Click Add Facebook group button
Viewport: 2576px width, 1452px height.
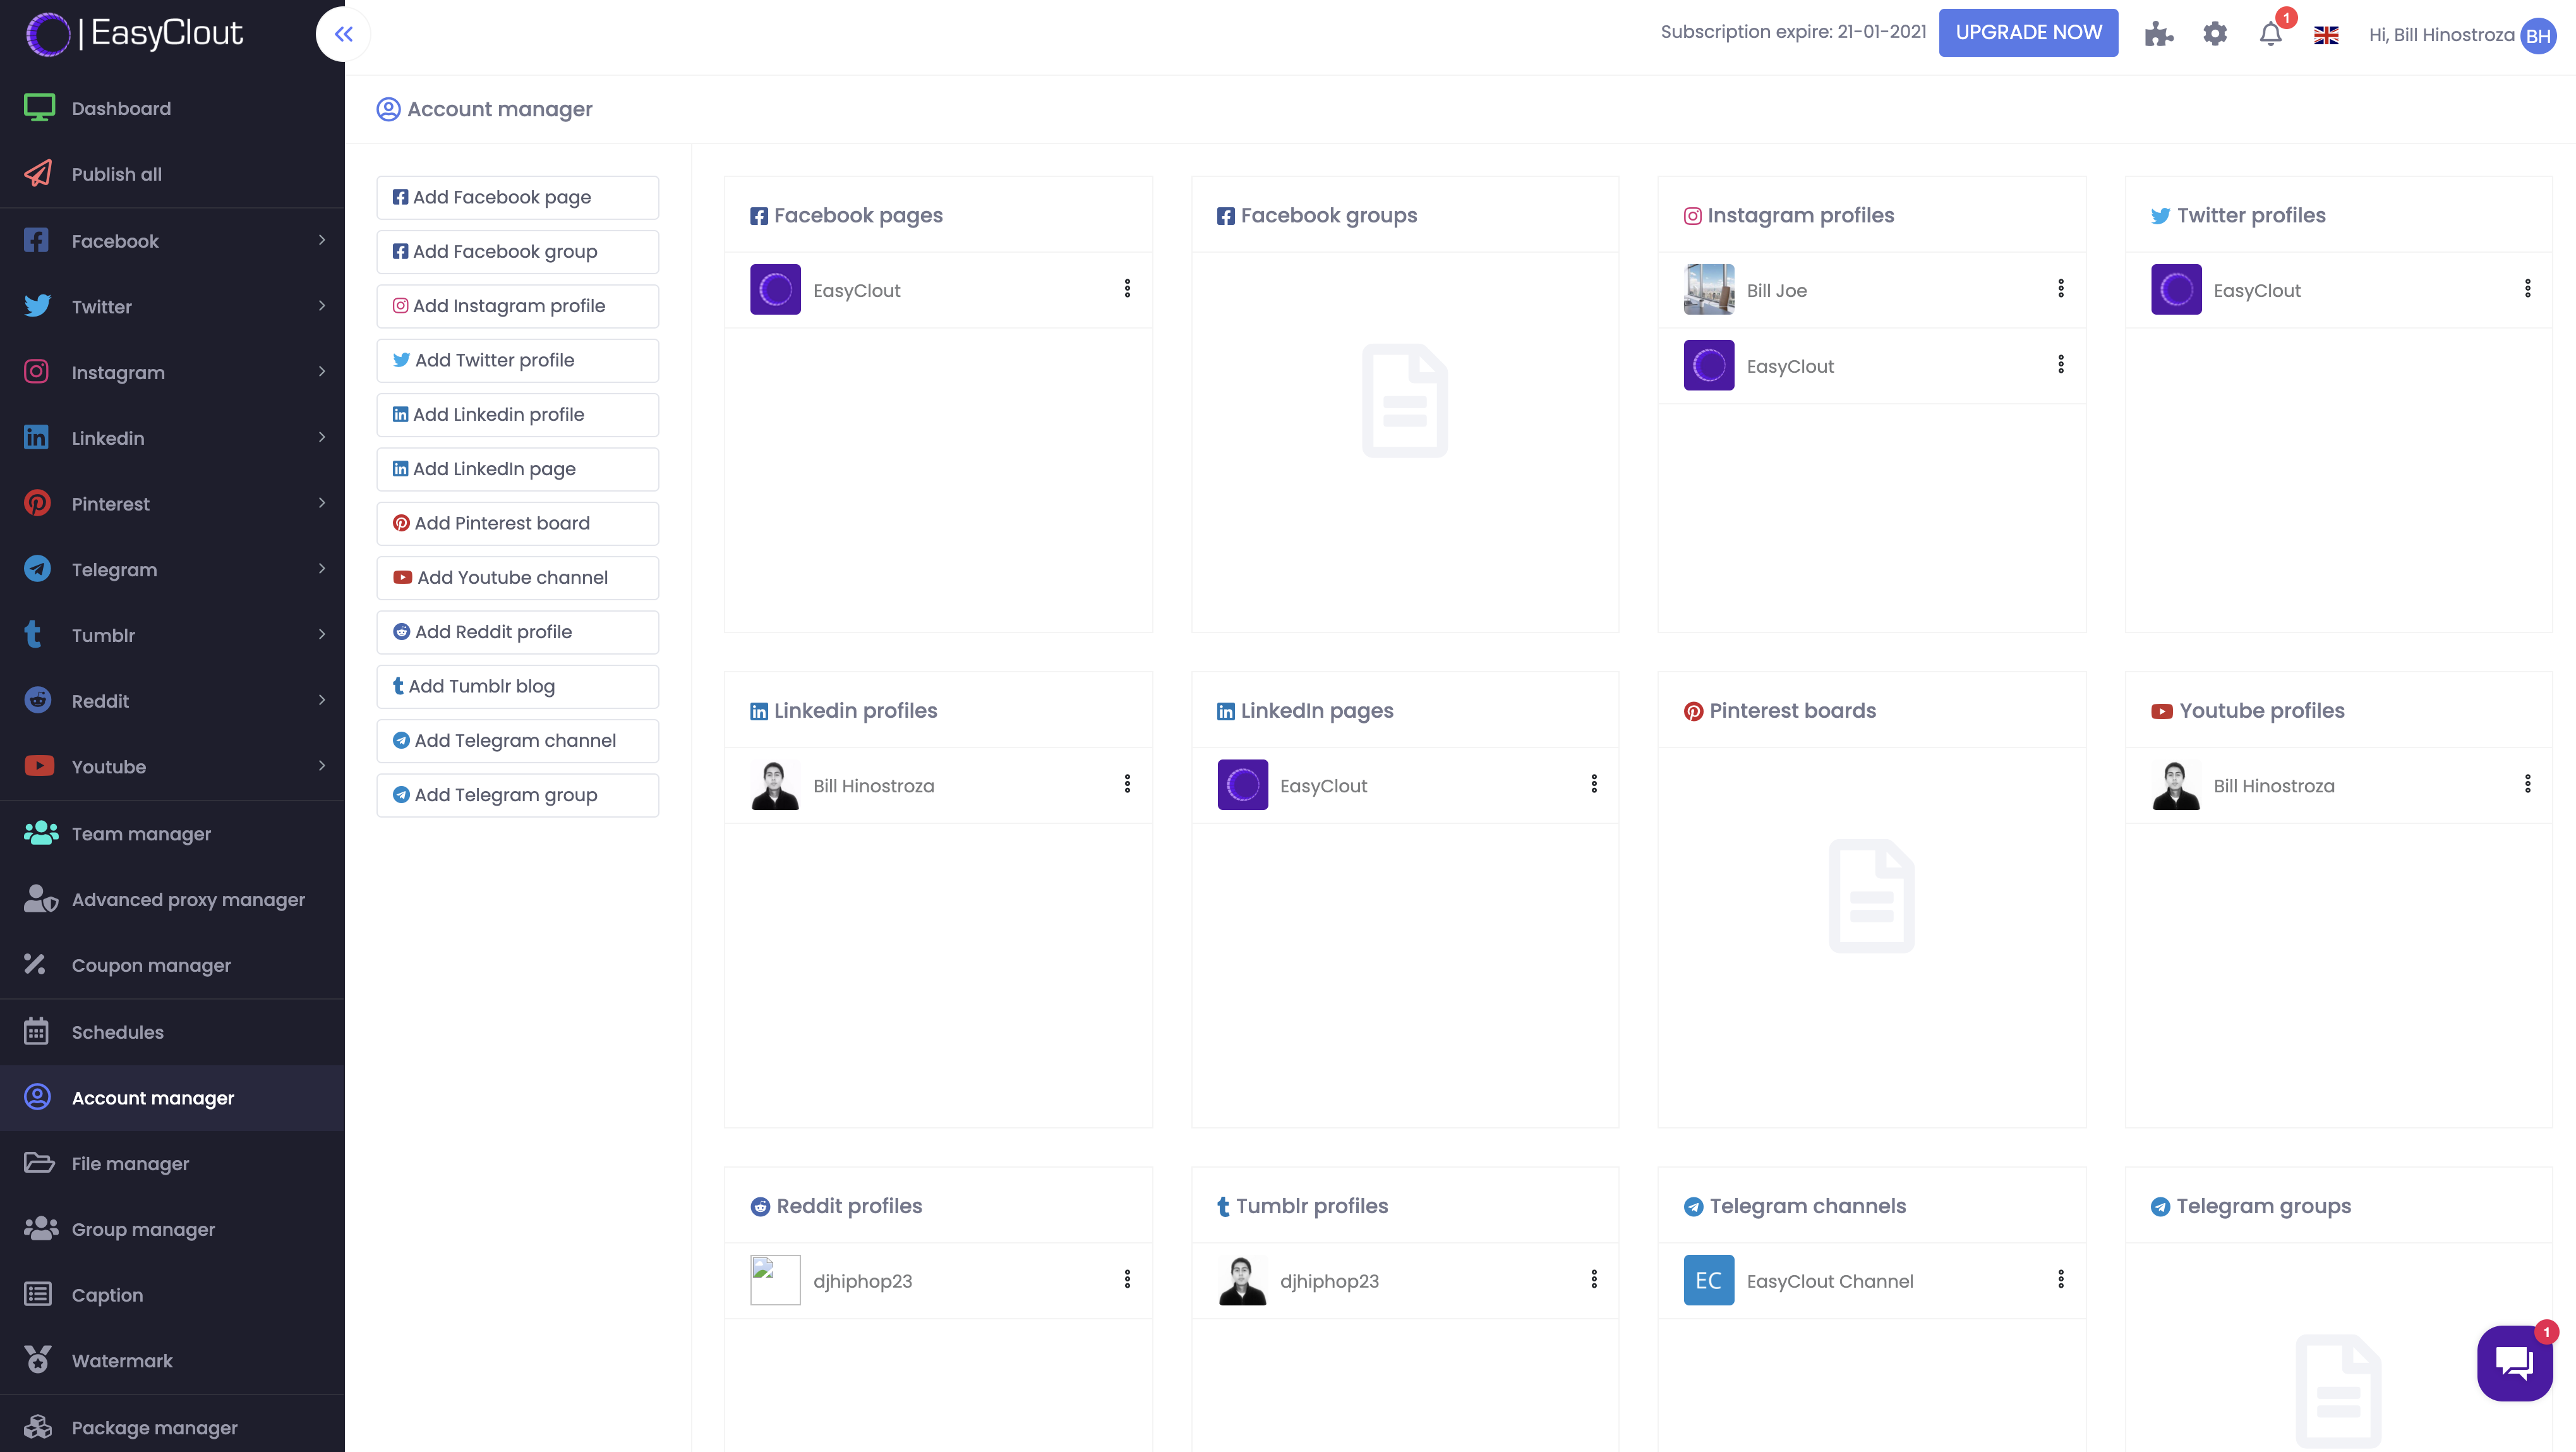point(517,252)
